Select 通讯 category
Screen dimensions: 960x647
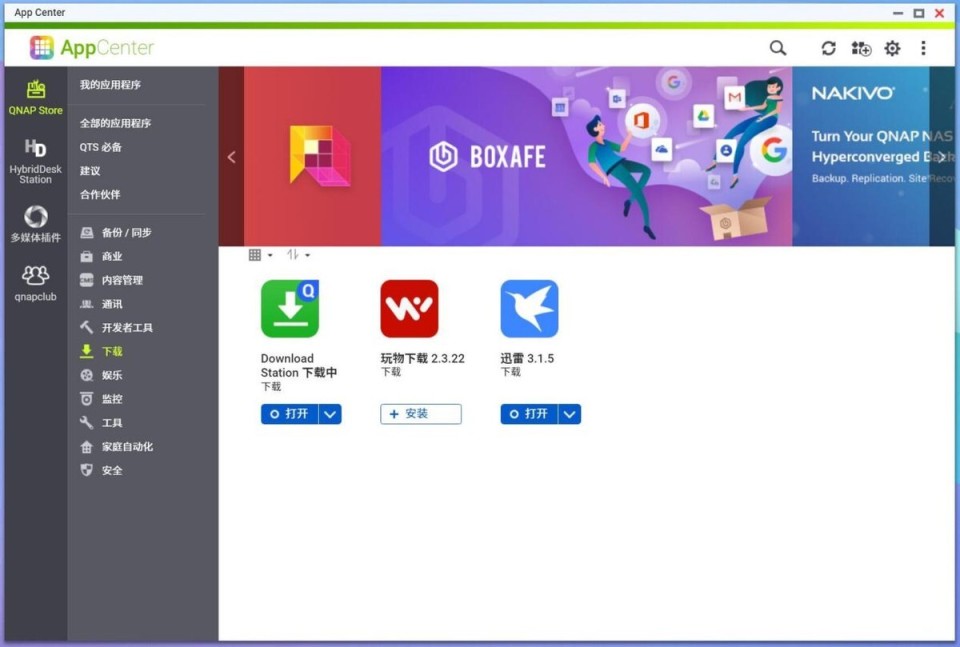pos(102,304)
